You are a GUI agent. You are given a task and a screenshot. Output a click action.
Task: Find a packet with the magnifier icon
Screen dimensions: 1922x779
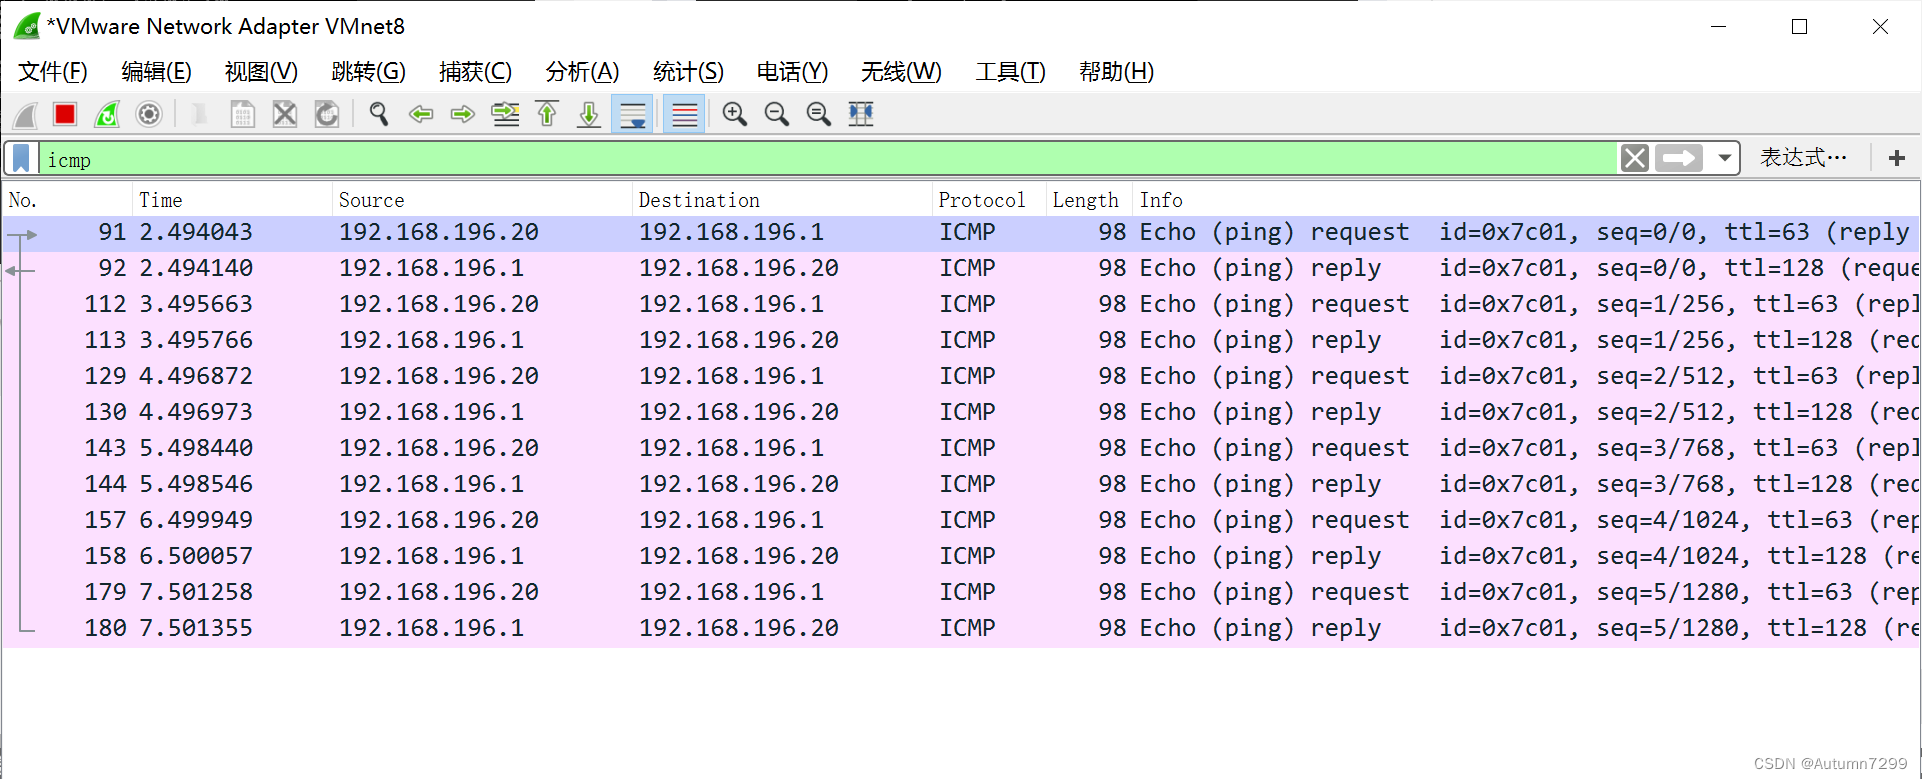[378, 114]
